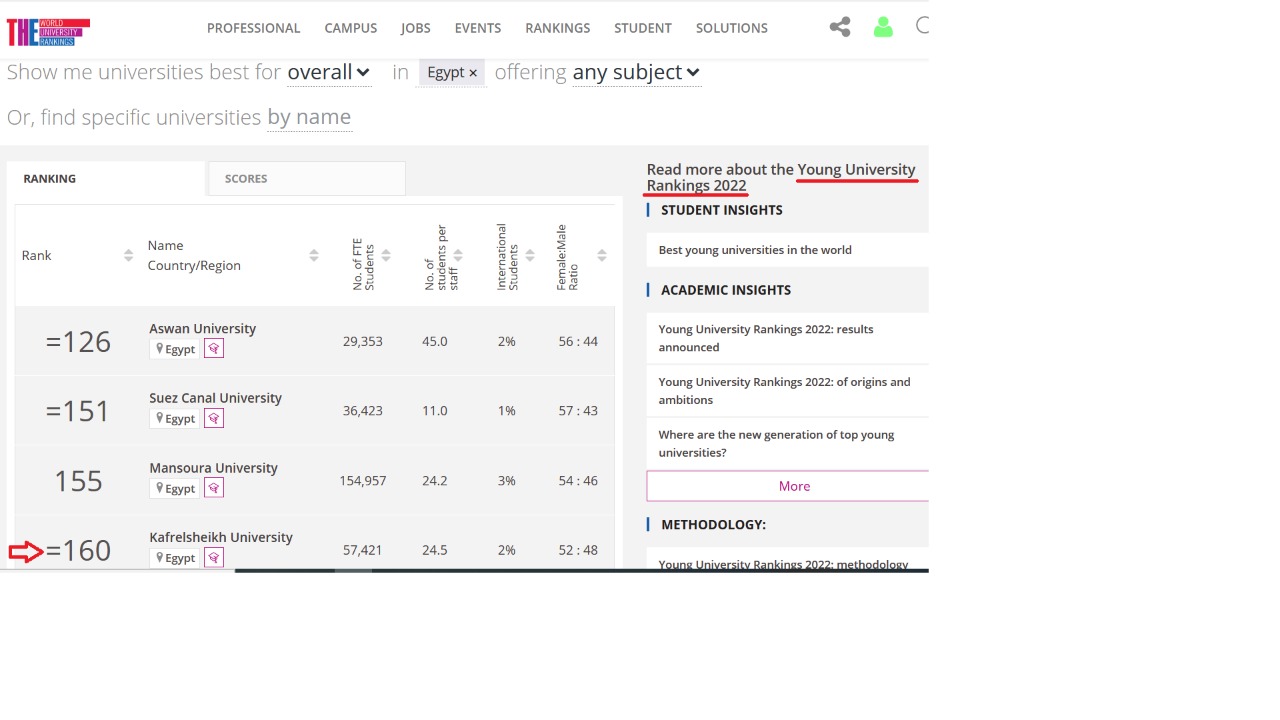Viewport: 1280px width, 720px height.
Task: Open Aswan University link
Action: click(202, 328)
